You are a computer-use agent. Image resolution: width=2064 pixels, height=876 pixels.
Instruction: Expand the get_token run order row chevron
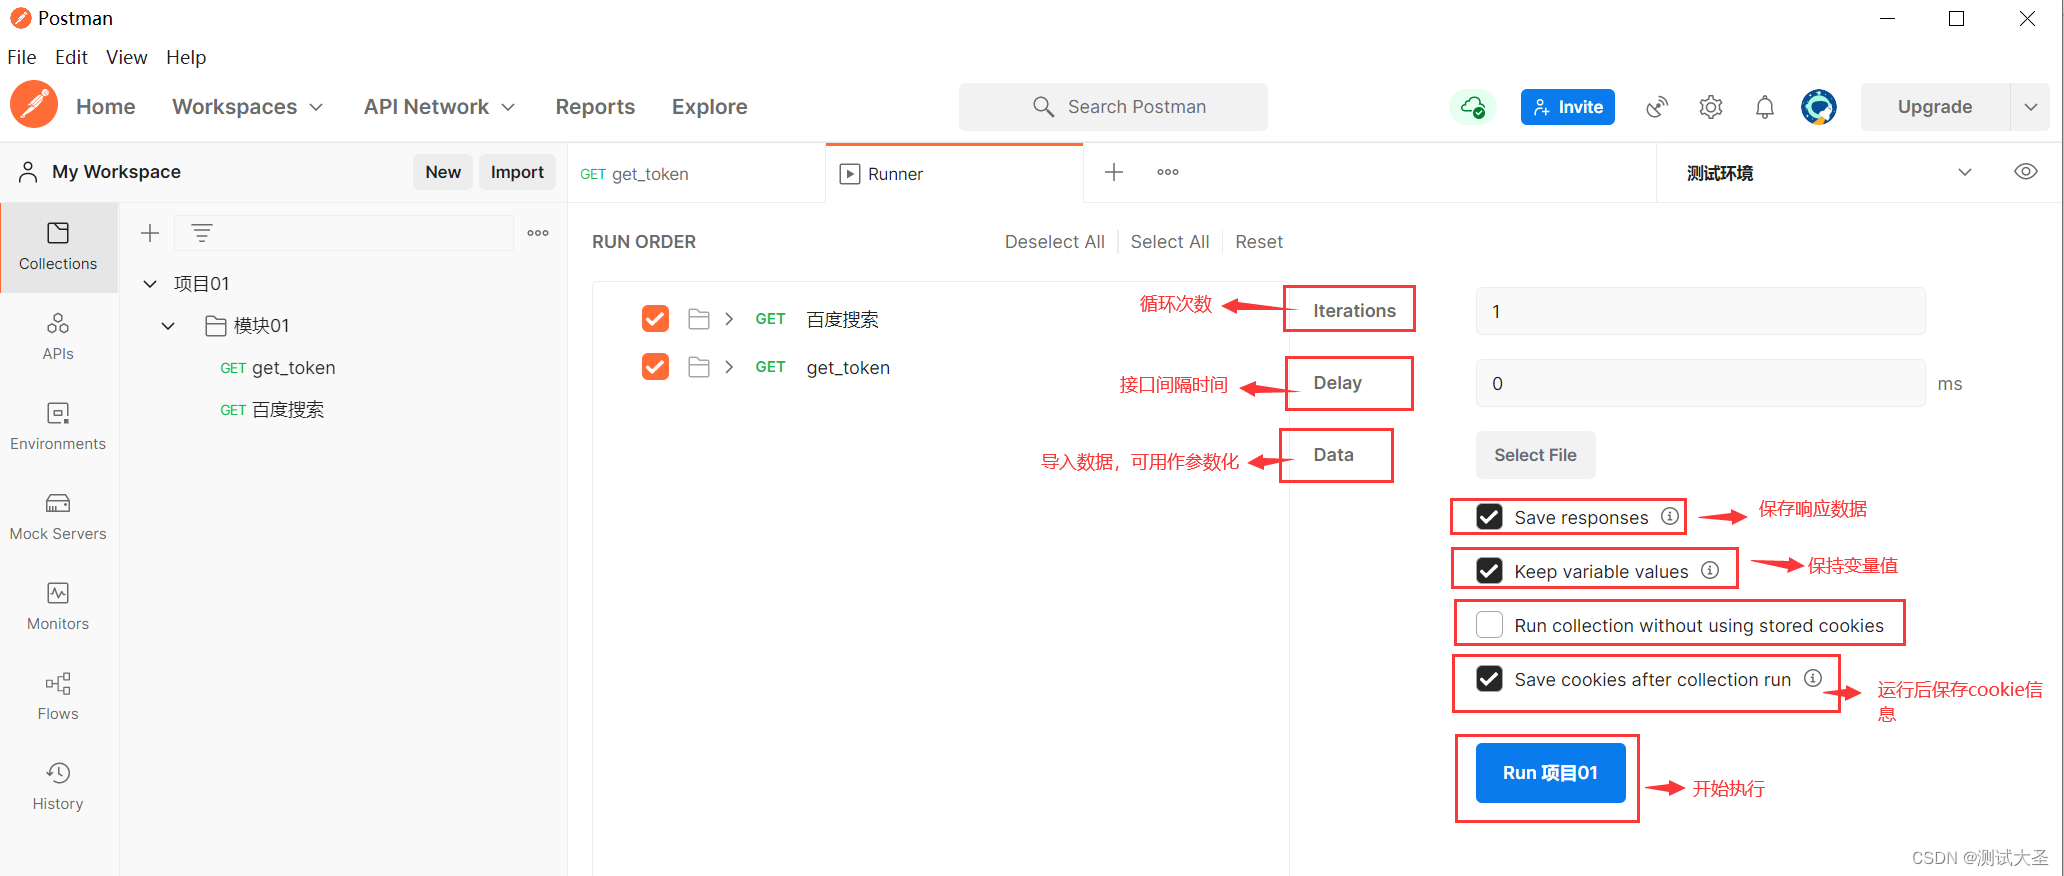(x=729, y=367)
